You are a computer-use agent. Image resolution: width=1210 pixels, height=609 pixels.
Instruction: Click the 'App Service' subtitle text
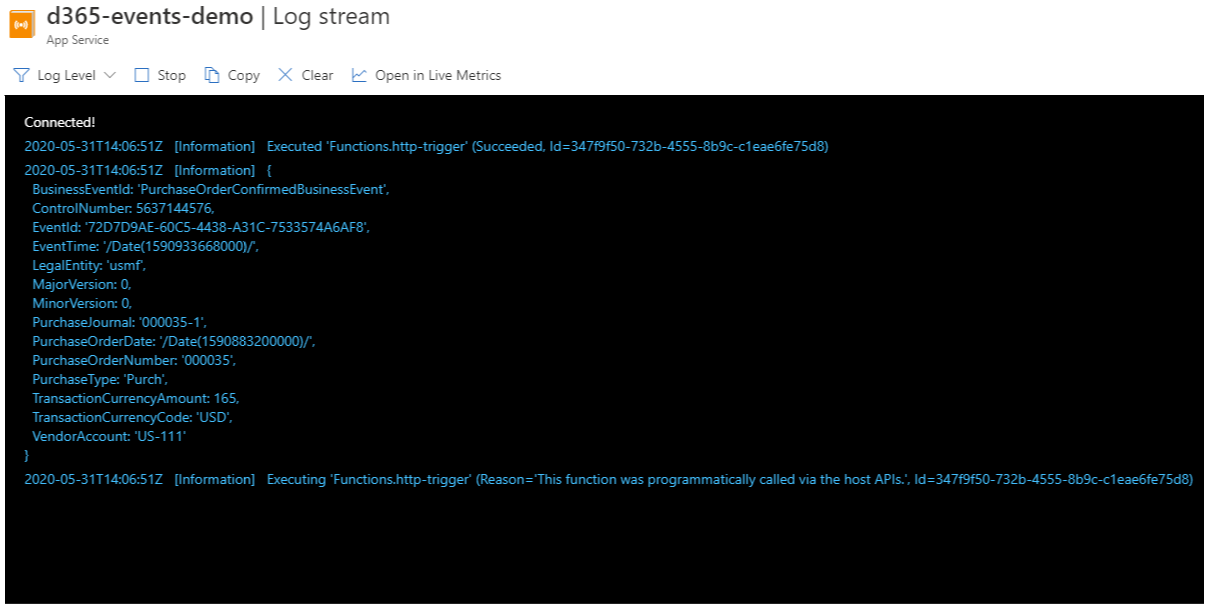coord(77,40)
